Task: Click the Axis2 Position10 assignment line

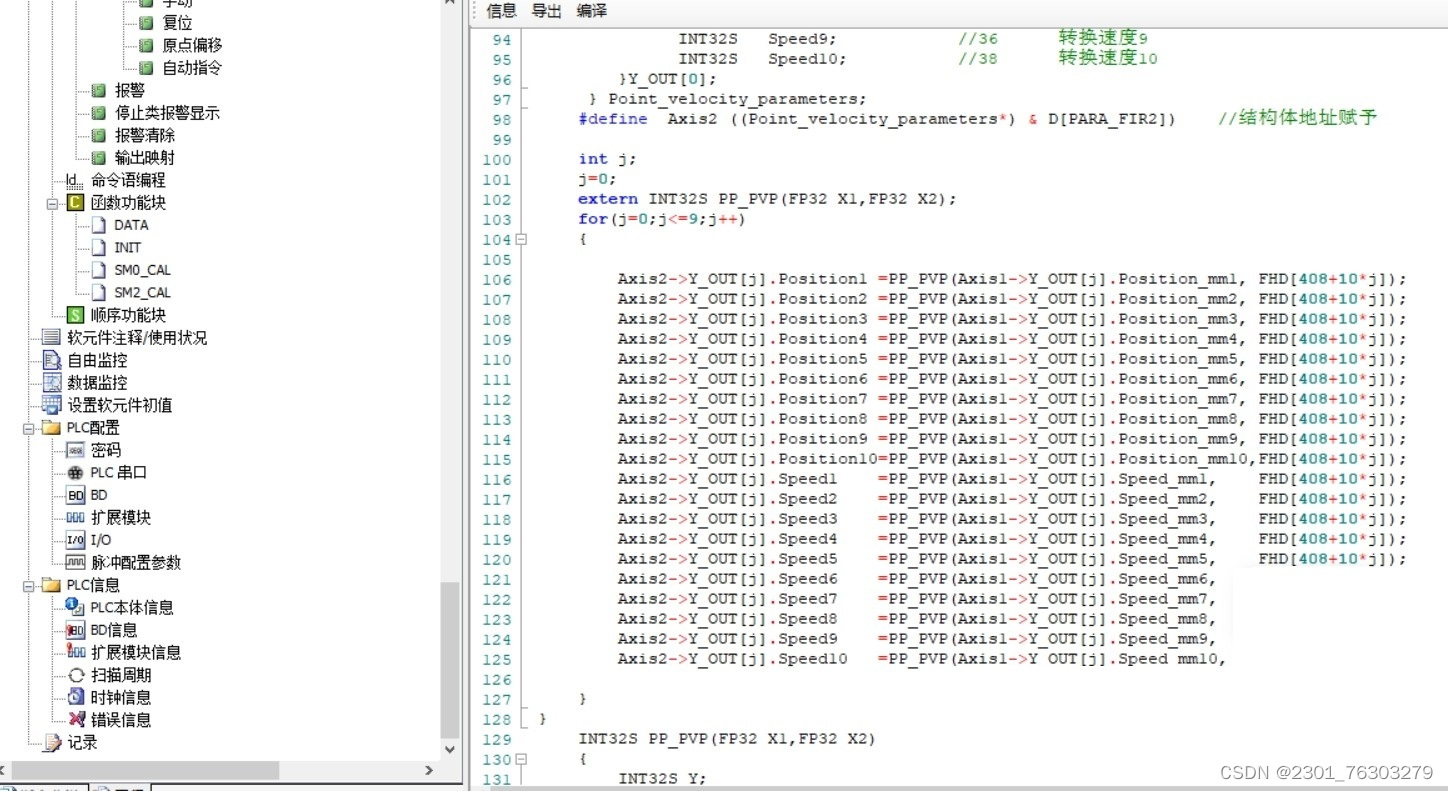Action: click(1012, 459)
